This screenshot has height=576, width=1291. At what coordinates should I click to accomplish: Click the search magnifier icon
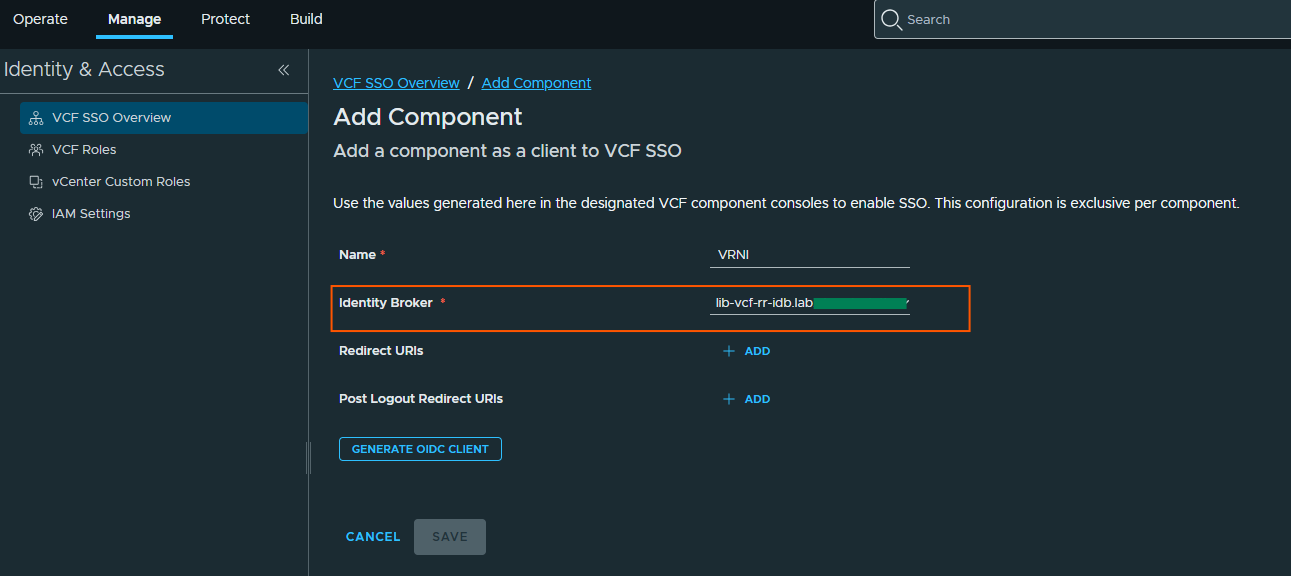pyautogui.click(x=891, y=20)
